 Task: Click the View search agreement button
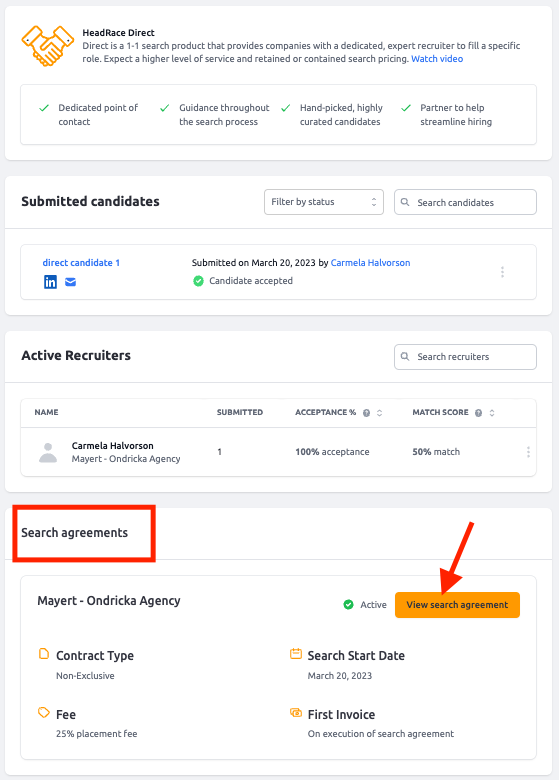coord(457,605)
